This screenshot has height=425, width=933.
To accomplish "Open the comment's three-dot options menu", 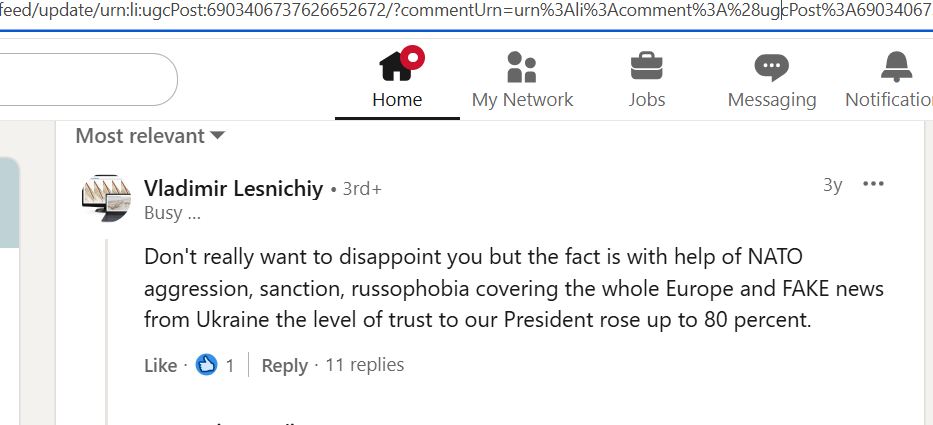I will [x=873, y=185].
